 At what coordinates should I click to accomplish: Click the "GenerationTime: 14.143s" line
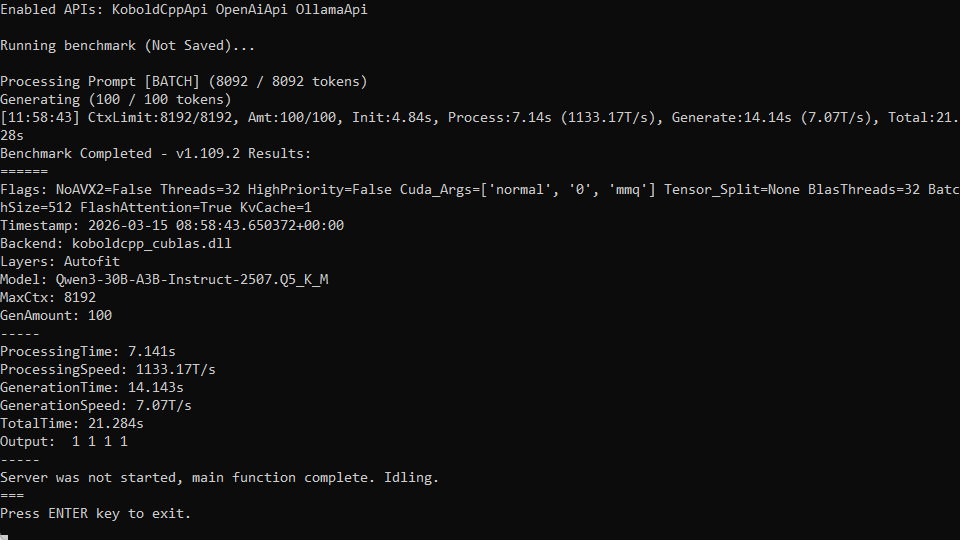(x=92, y=388)
